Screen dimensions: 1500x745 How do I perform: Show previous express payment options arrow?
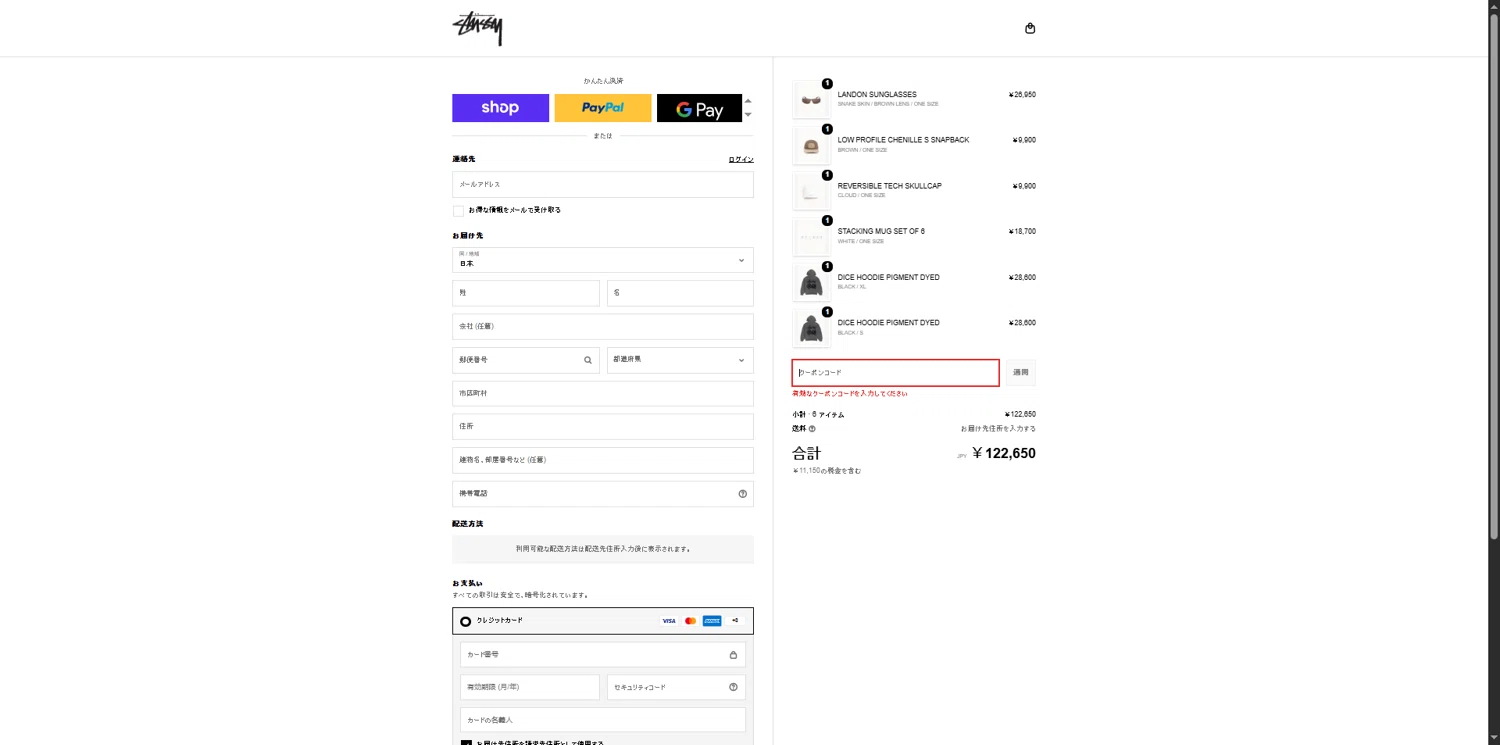coord(748,101)
